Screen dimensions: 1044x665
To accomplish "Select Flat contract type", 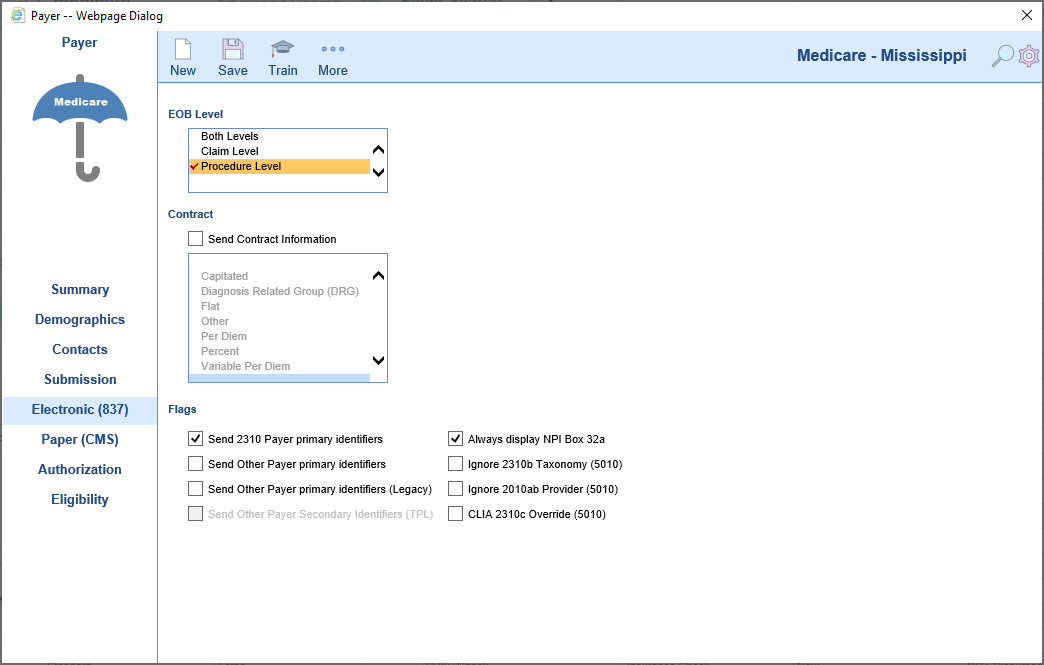I will coord(210,306).
